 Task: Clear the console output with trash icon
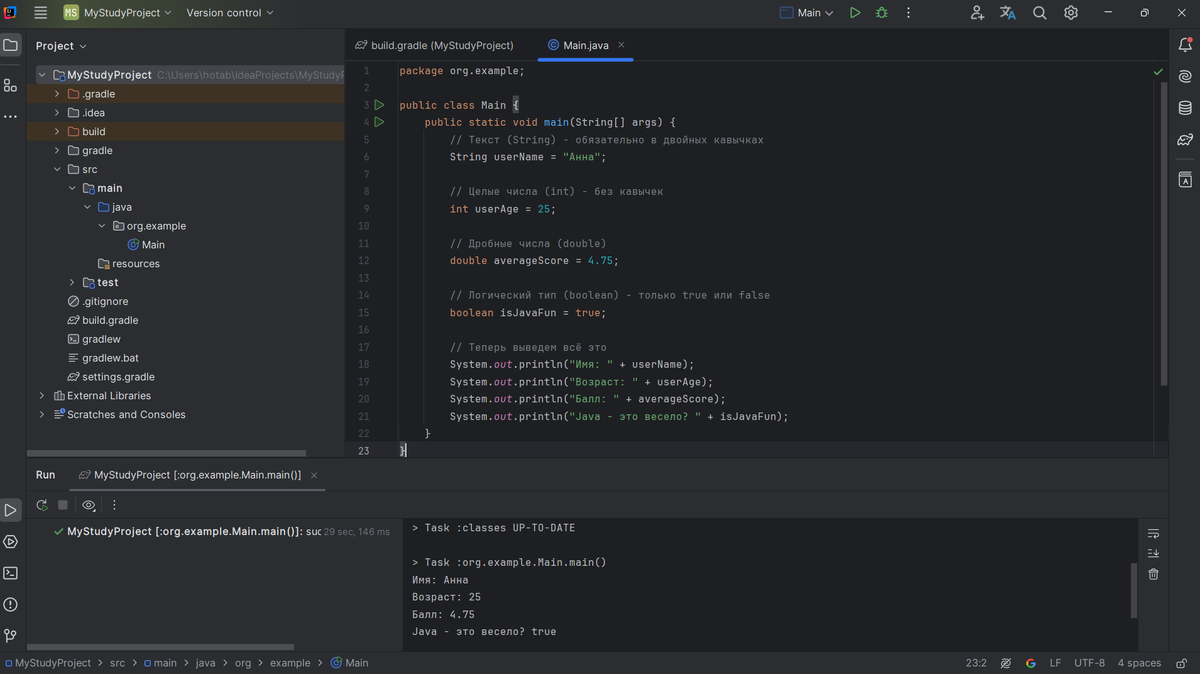pyautogui.click(x=1153, y=574)
